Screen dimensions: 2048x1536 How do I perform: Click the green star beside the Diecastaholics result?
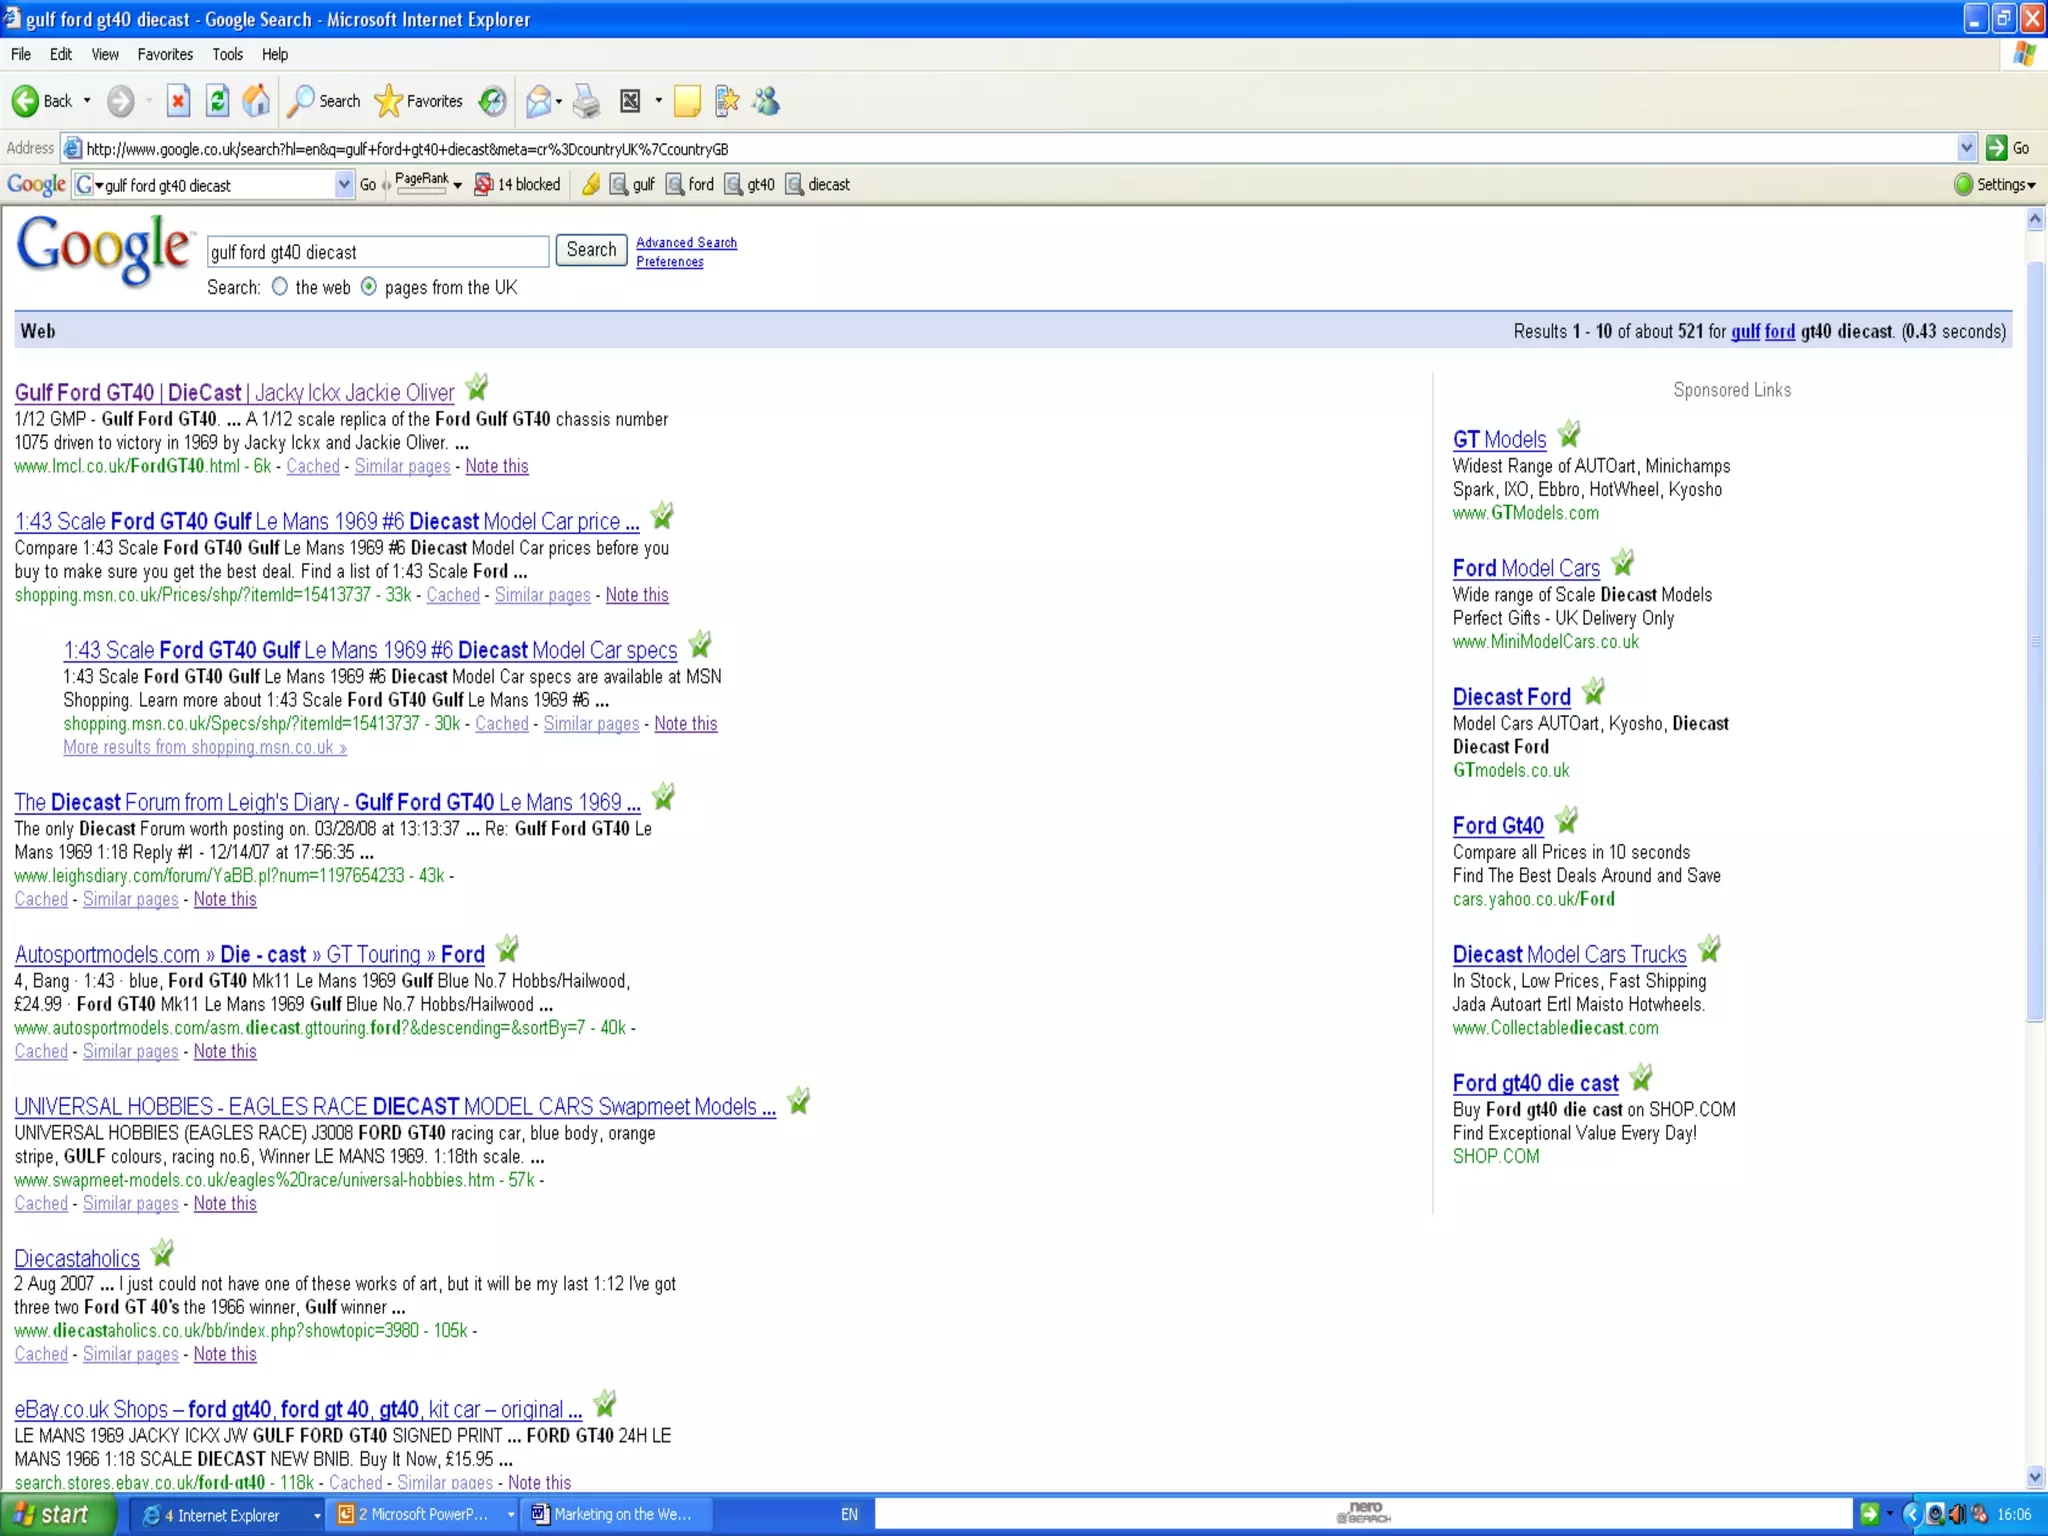(162, 1253)
